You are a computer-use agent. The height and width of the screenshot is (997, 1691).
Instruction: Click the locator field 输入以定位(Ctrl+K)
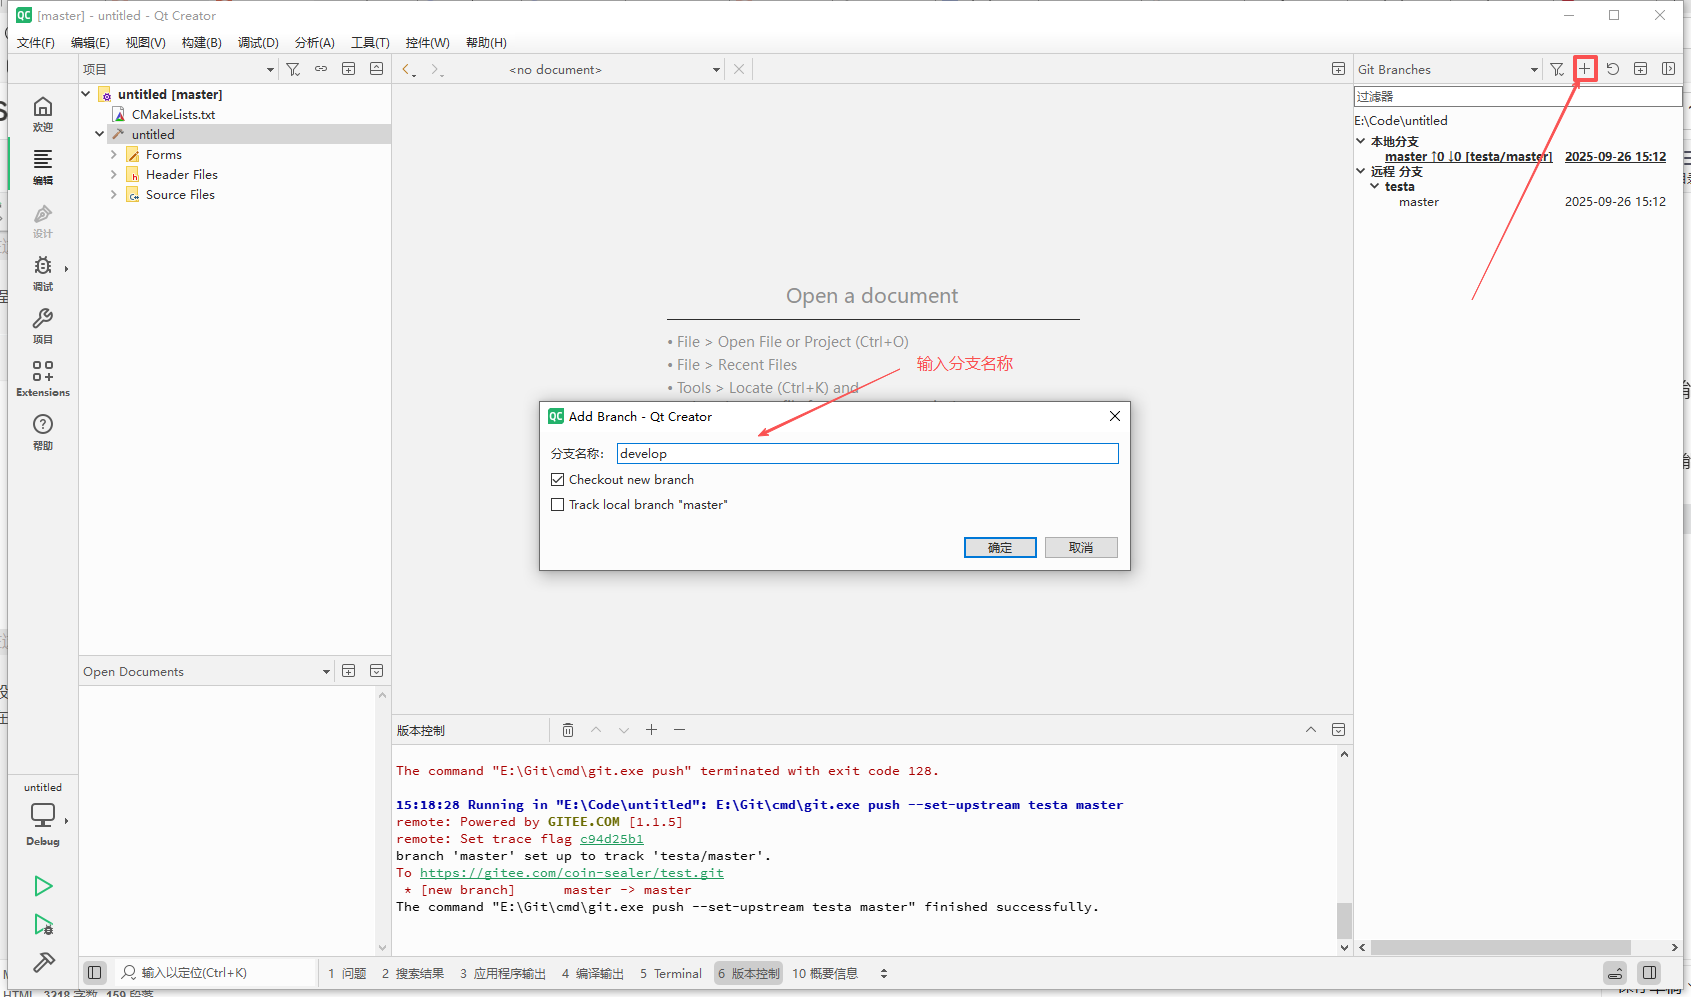click(x=216, y=972)
